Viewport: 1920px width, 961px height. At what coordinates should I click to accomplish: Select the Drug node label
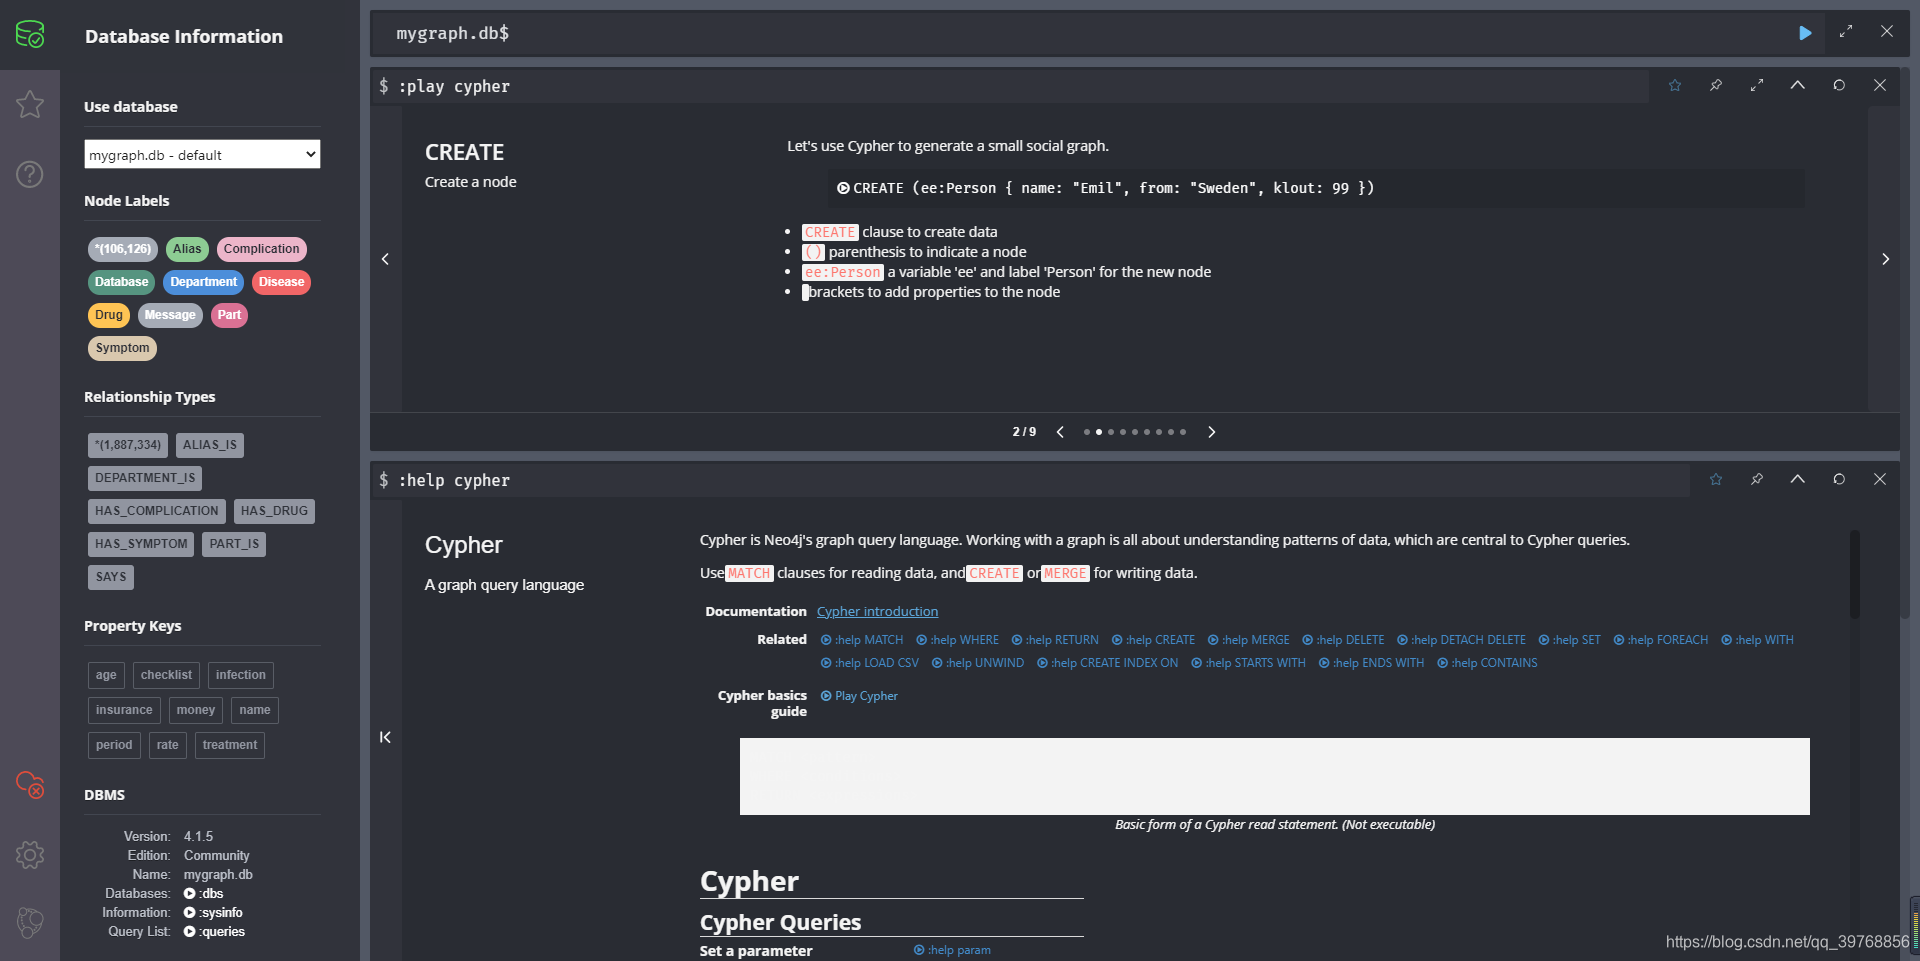click(x=109, y=315)
